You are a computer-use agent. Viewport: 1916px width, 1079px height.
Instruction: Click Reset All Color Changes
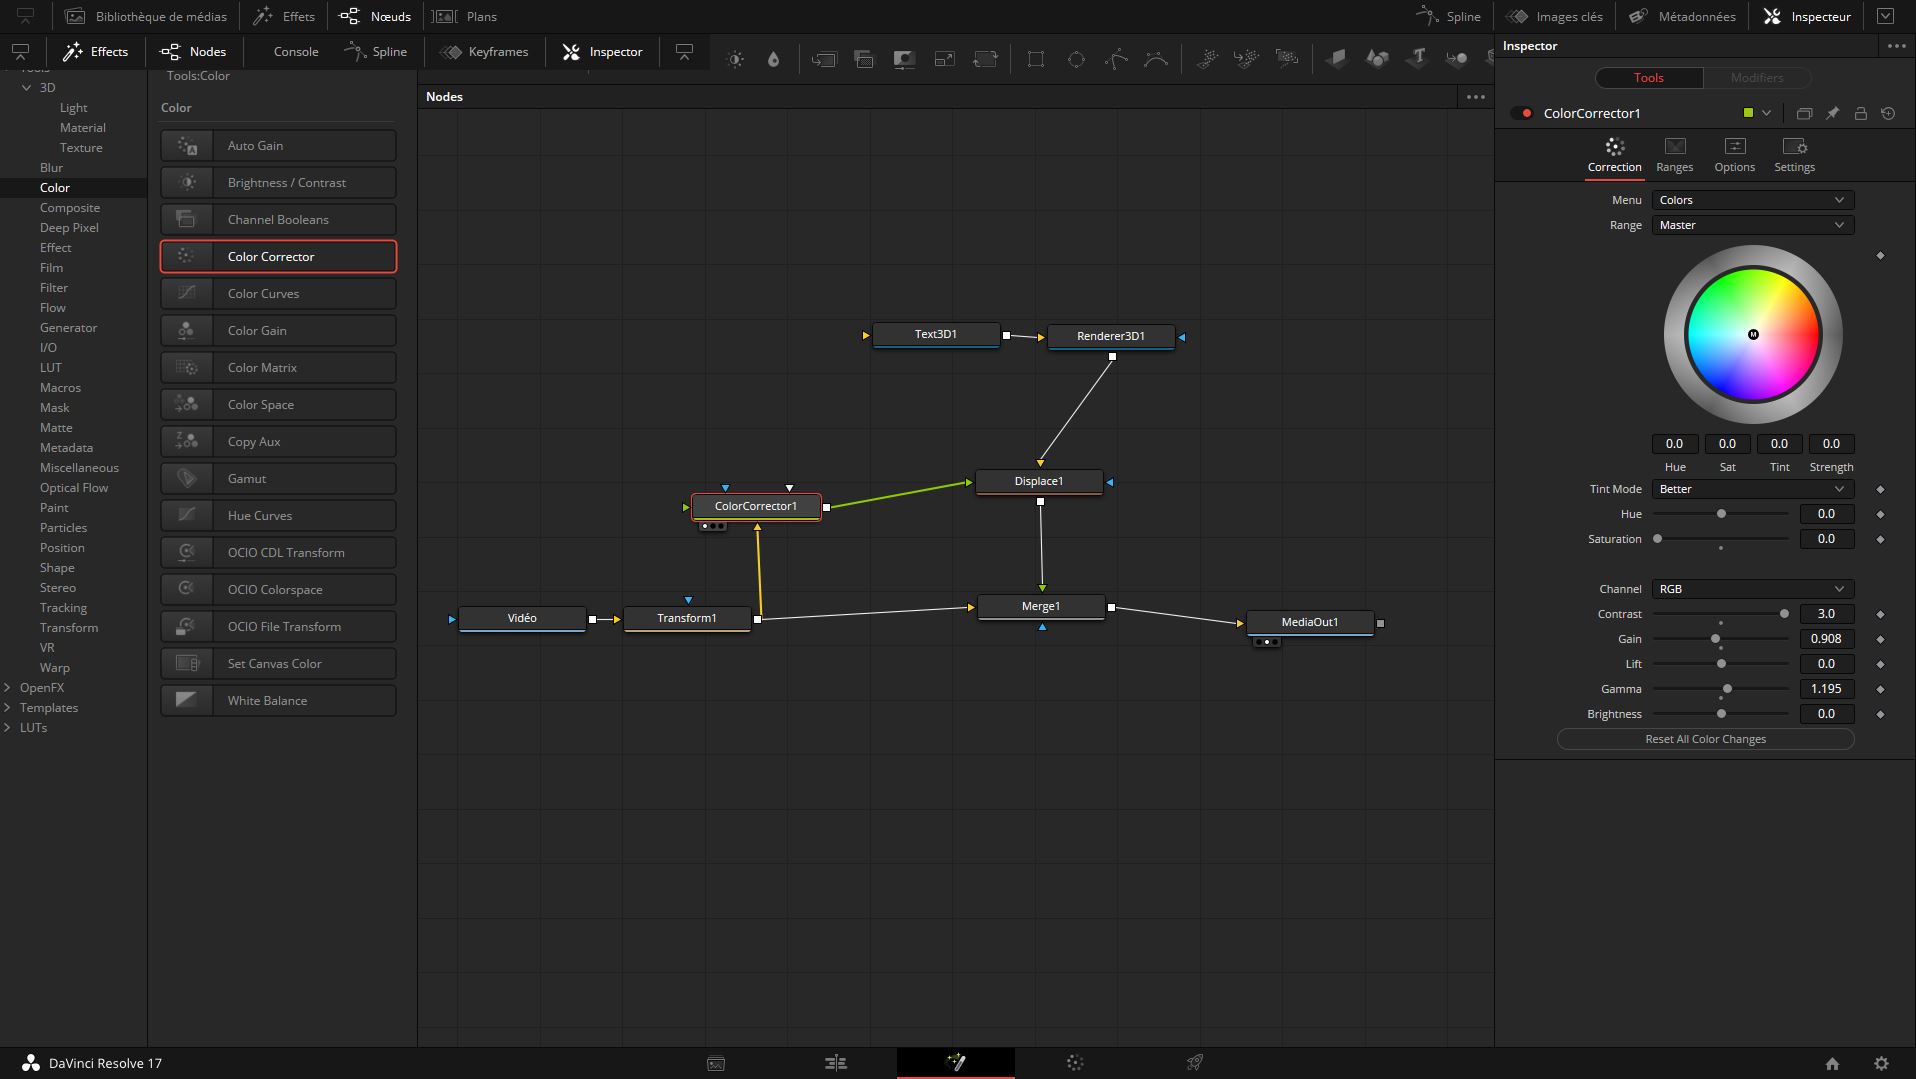[x=1705, y=739]
